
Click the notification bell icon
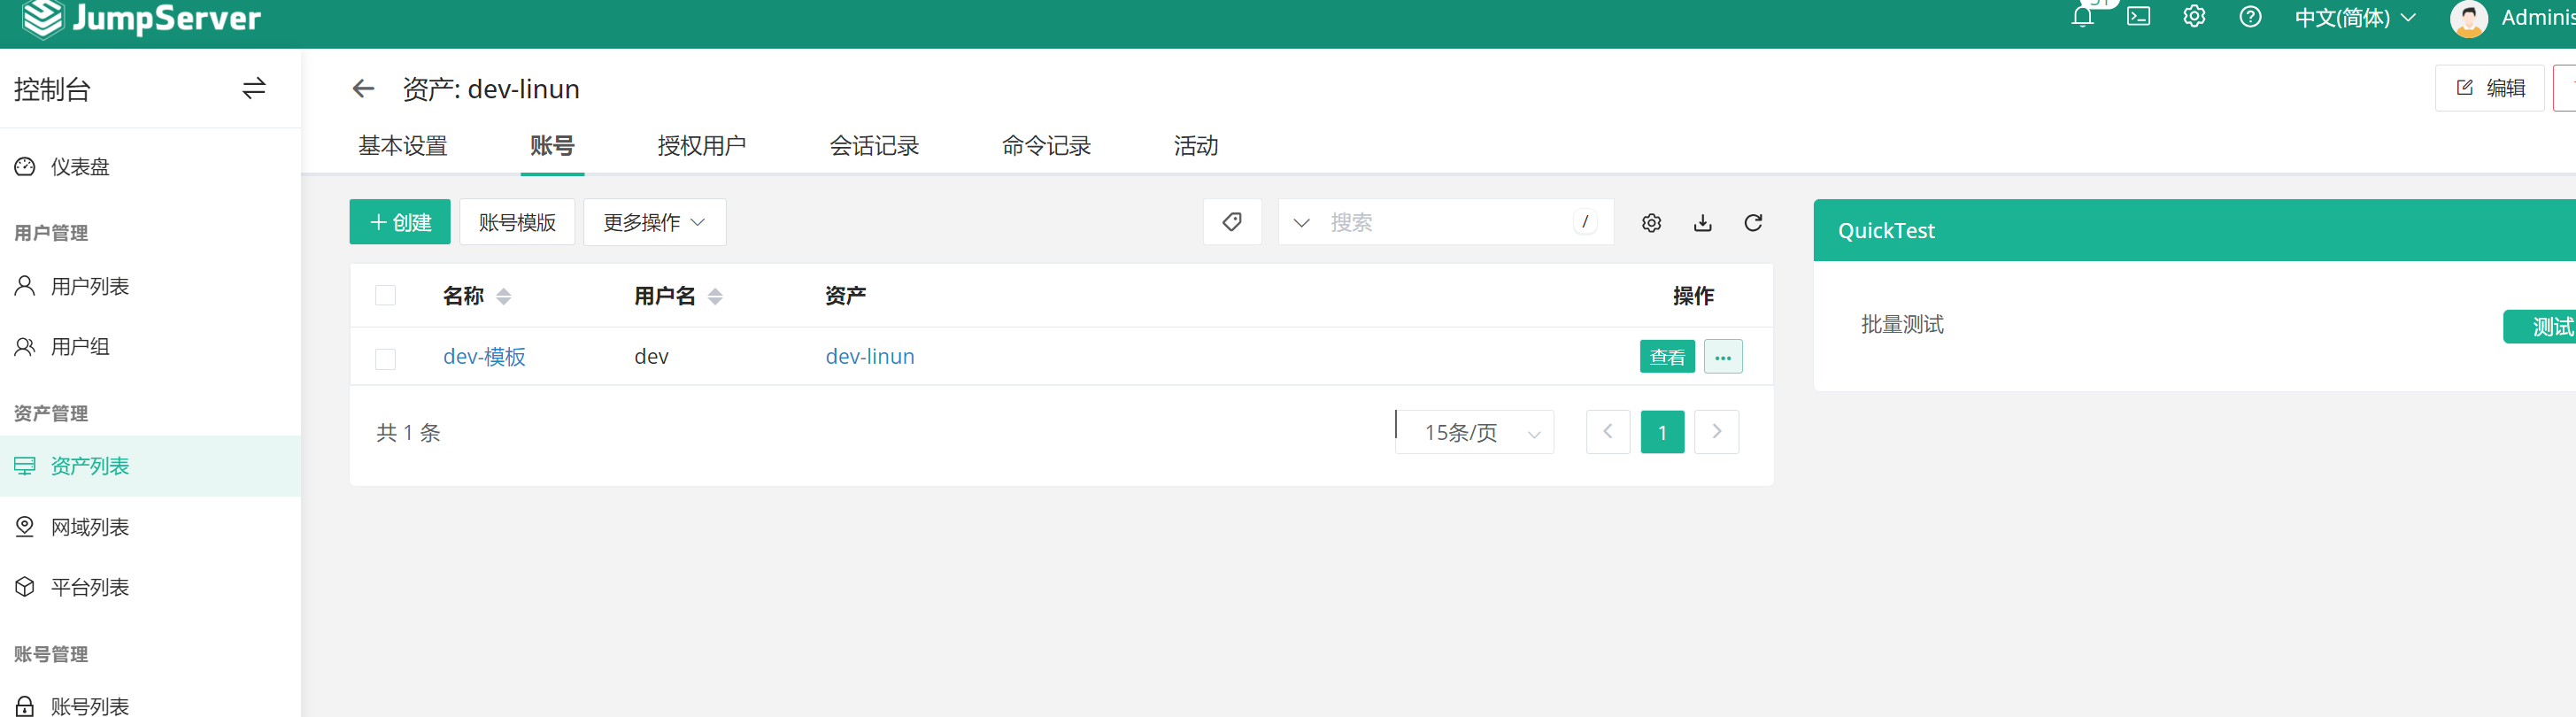coord(2082,18)
